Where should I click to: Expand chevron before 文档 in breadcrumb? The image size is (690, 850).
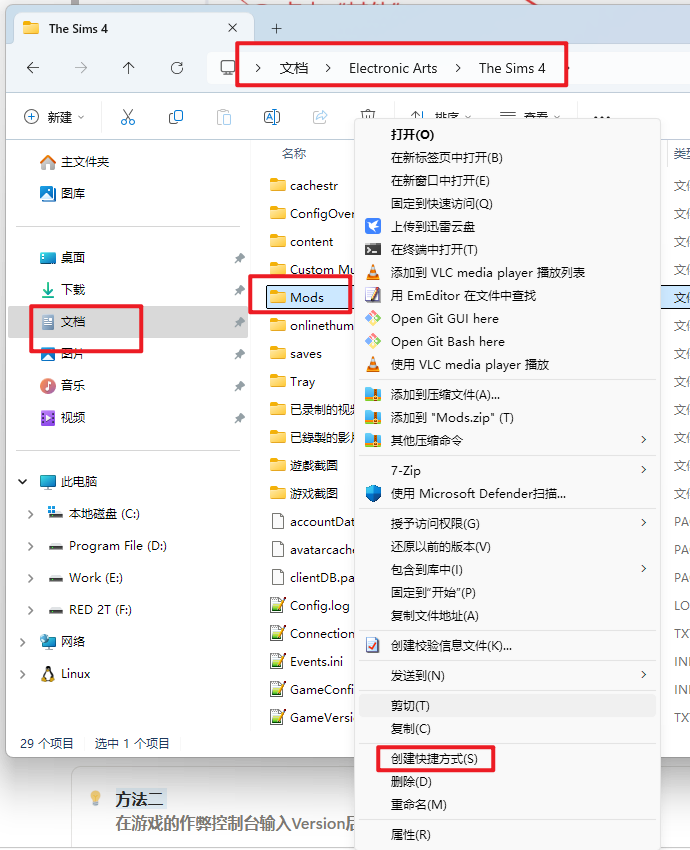click(x=258, y=68)
